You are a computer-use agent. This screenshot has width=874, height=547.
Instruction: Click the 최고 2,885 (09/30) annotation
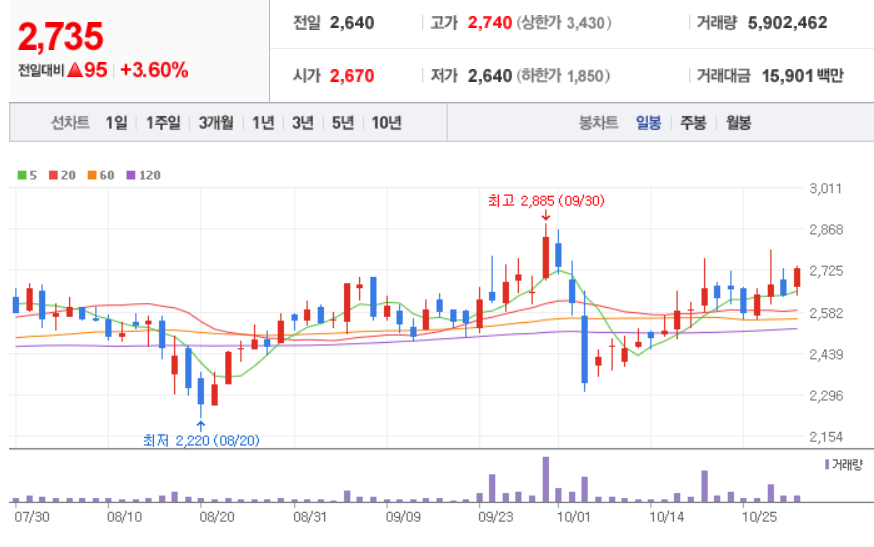[546, 201]
